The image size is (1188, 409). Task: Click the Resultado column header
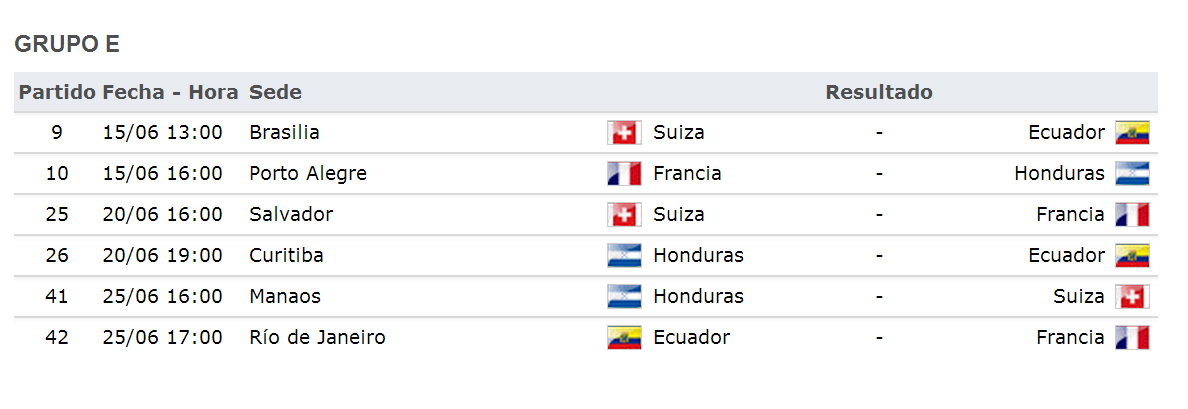pyautogui.click(x=879, y=92)
